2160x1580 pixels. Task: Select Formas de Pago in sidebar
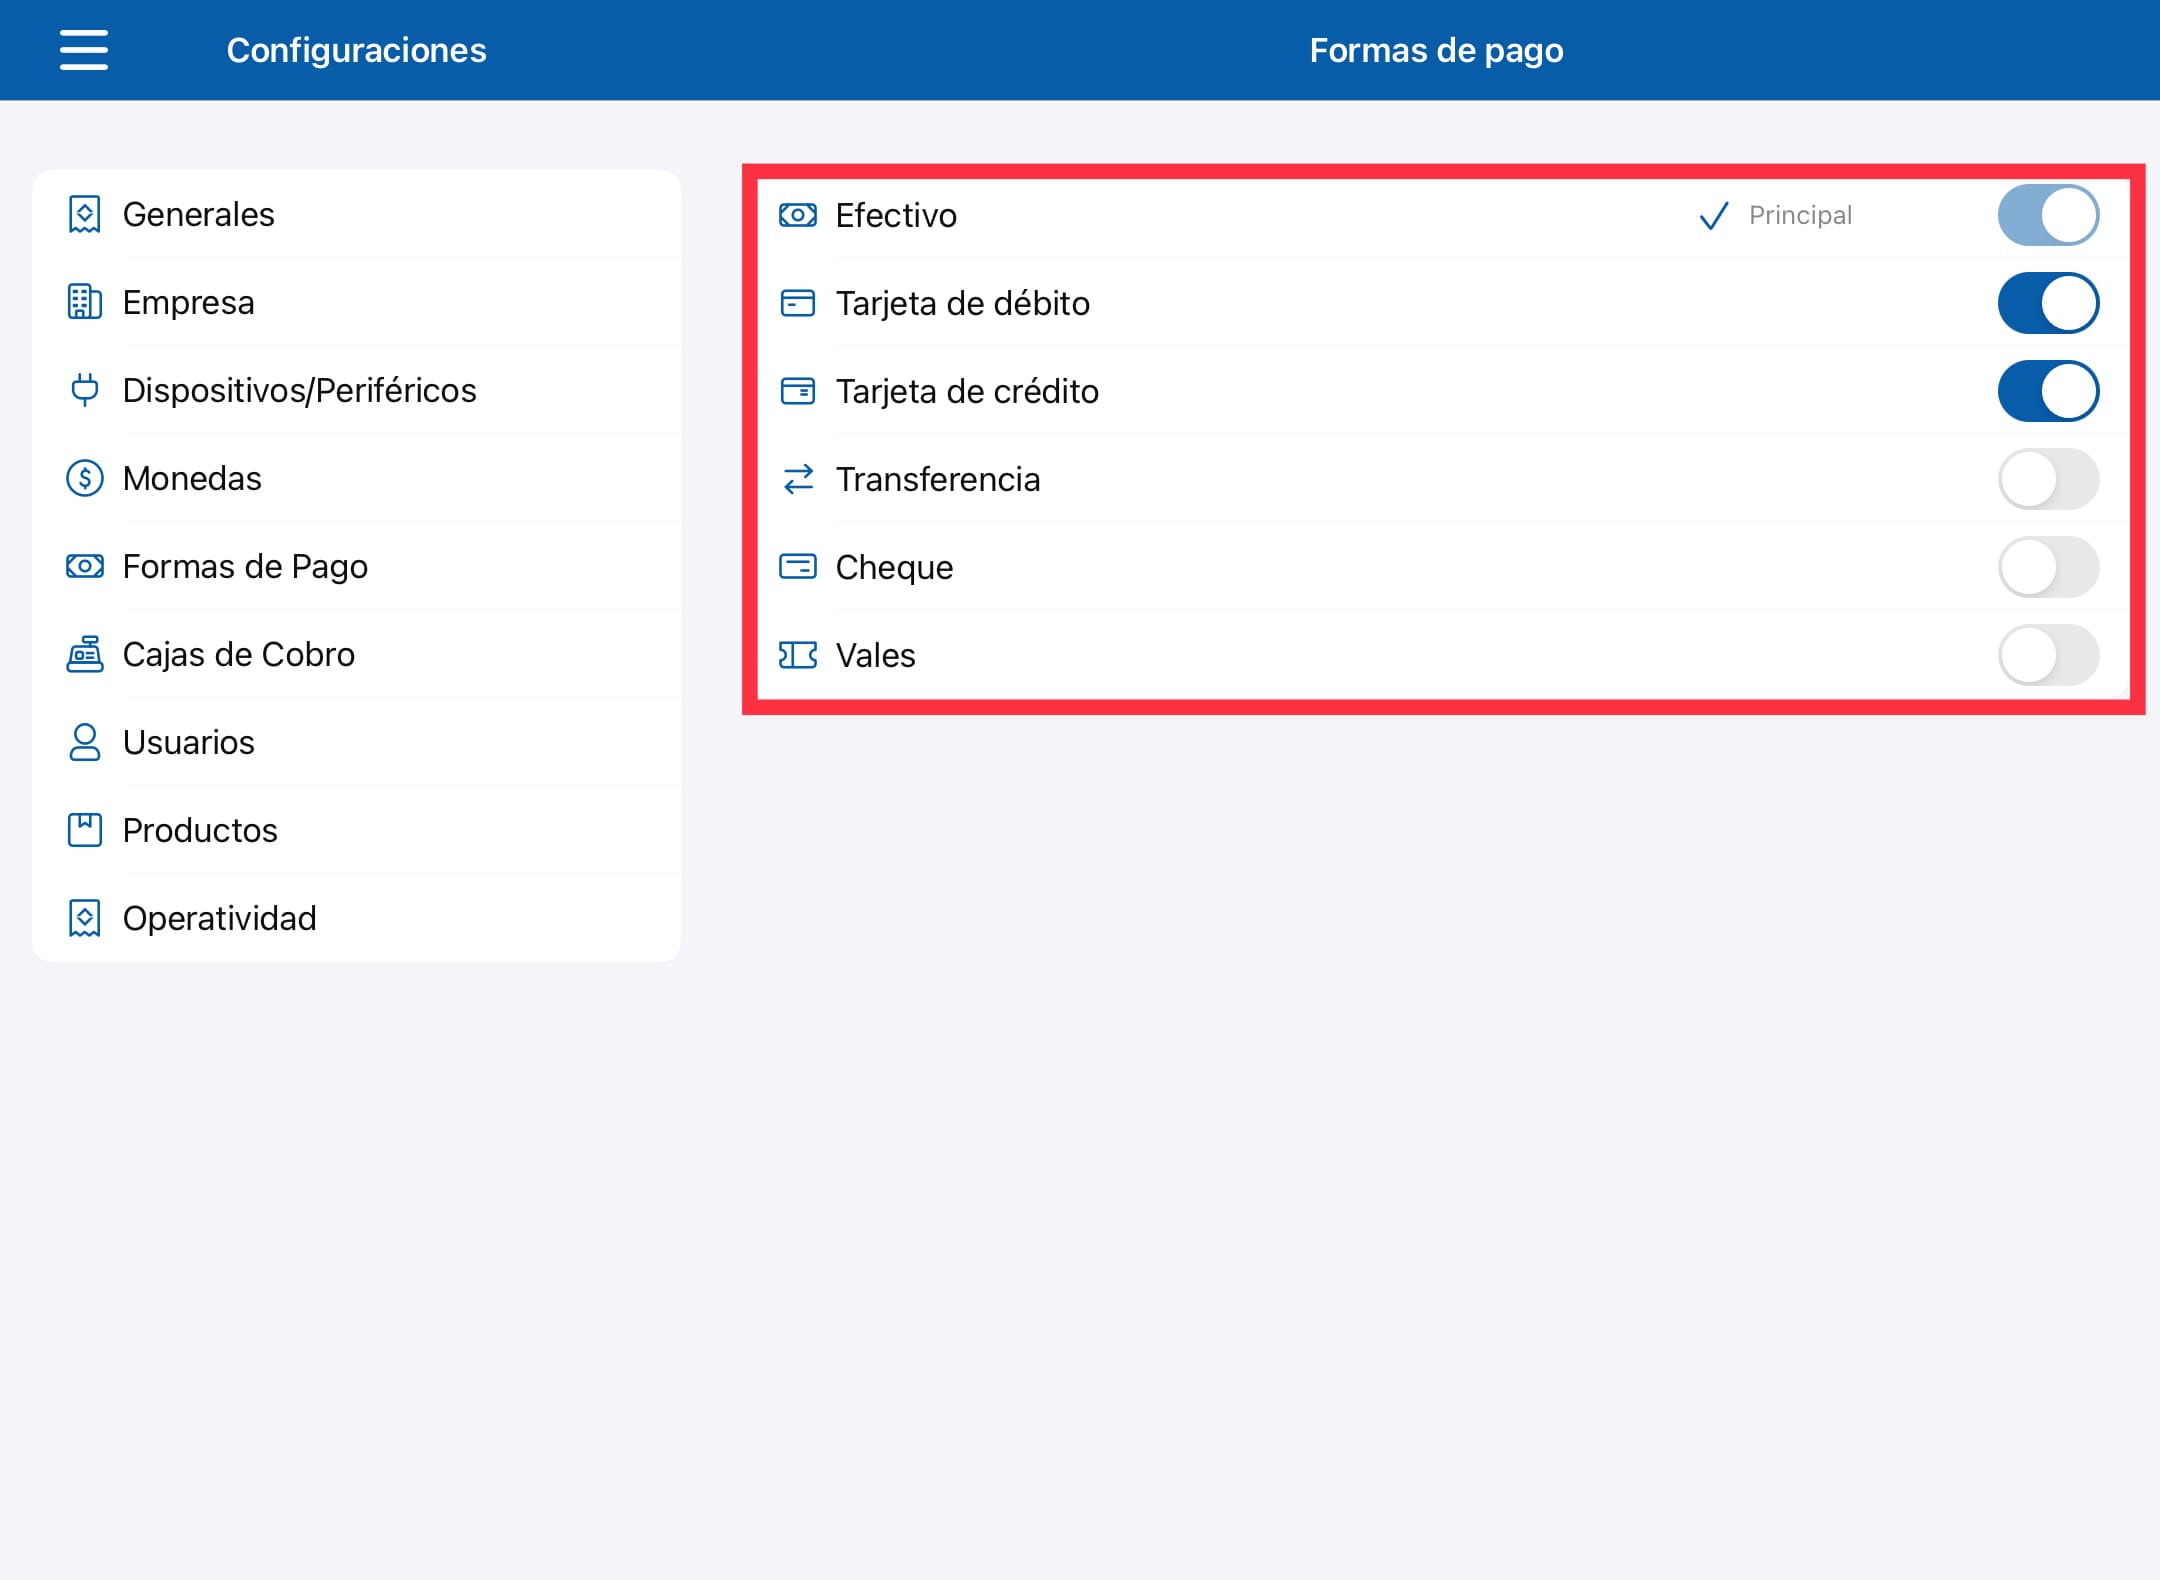tap(356, 566)
